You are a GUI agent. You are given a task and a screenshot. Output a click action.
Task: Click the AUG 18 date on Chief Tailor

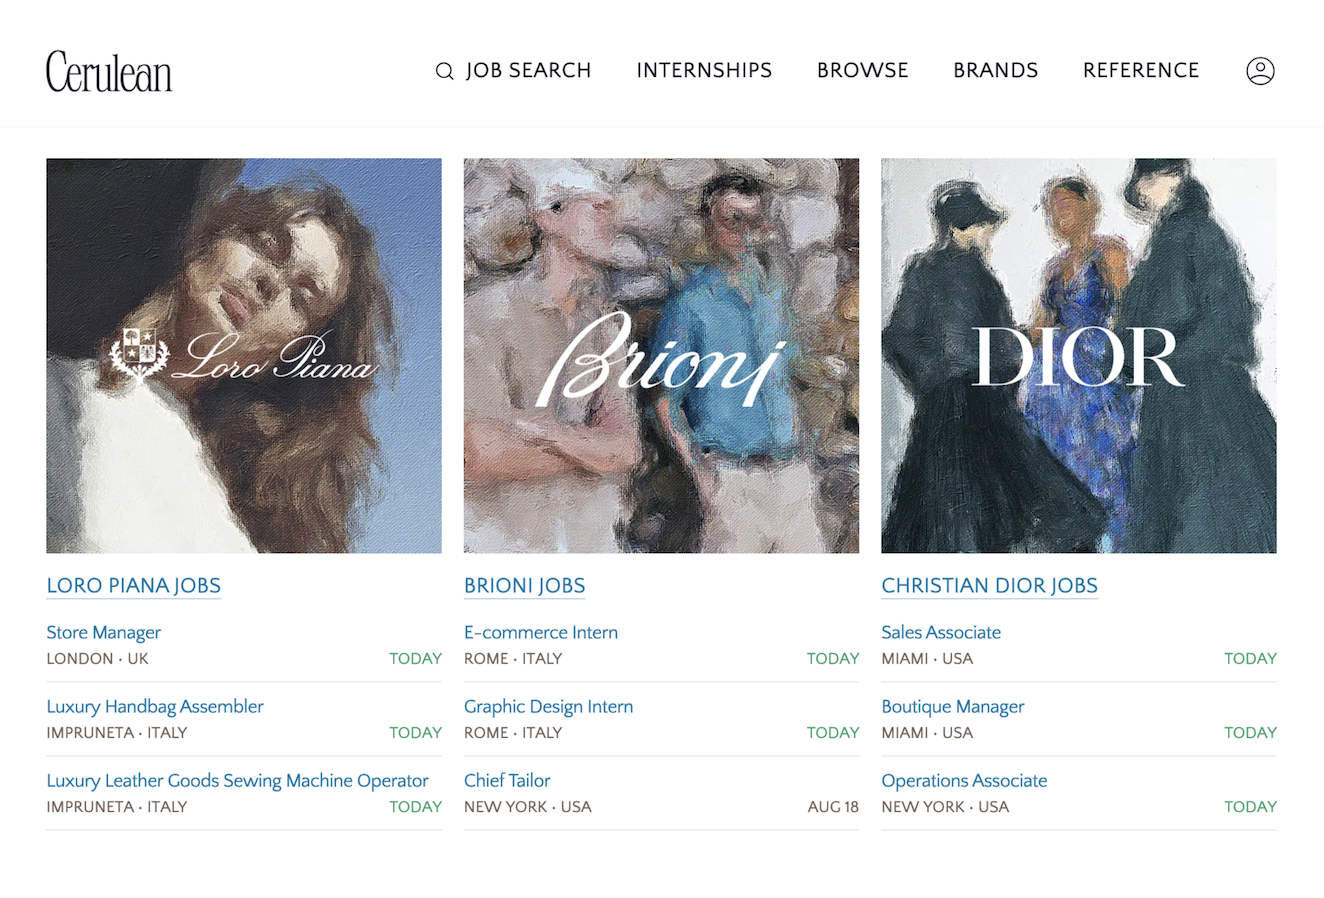click(833, 806)
